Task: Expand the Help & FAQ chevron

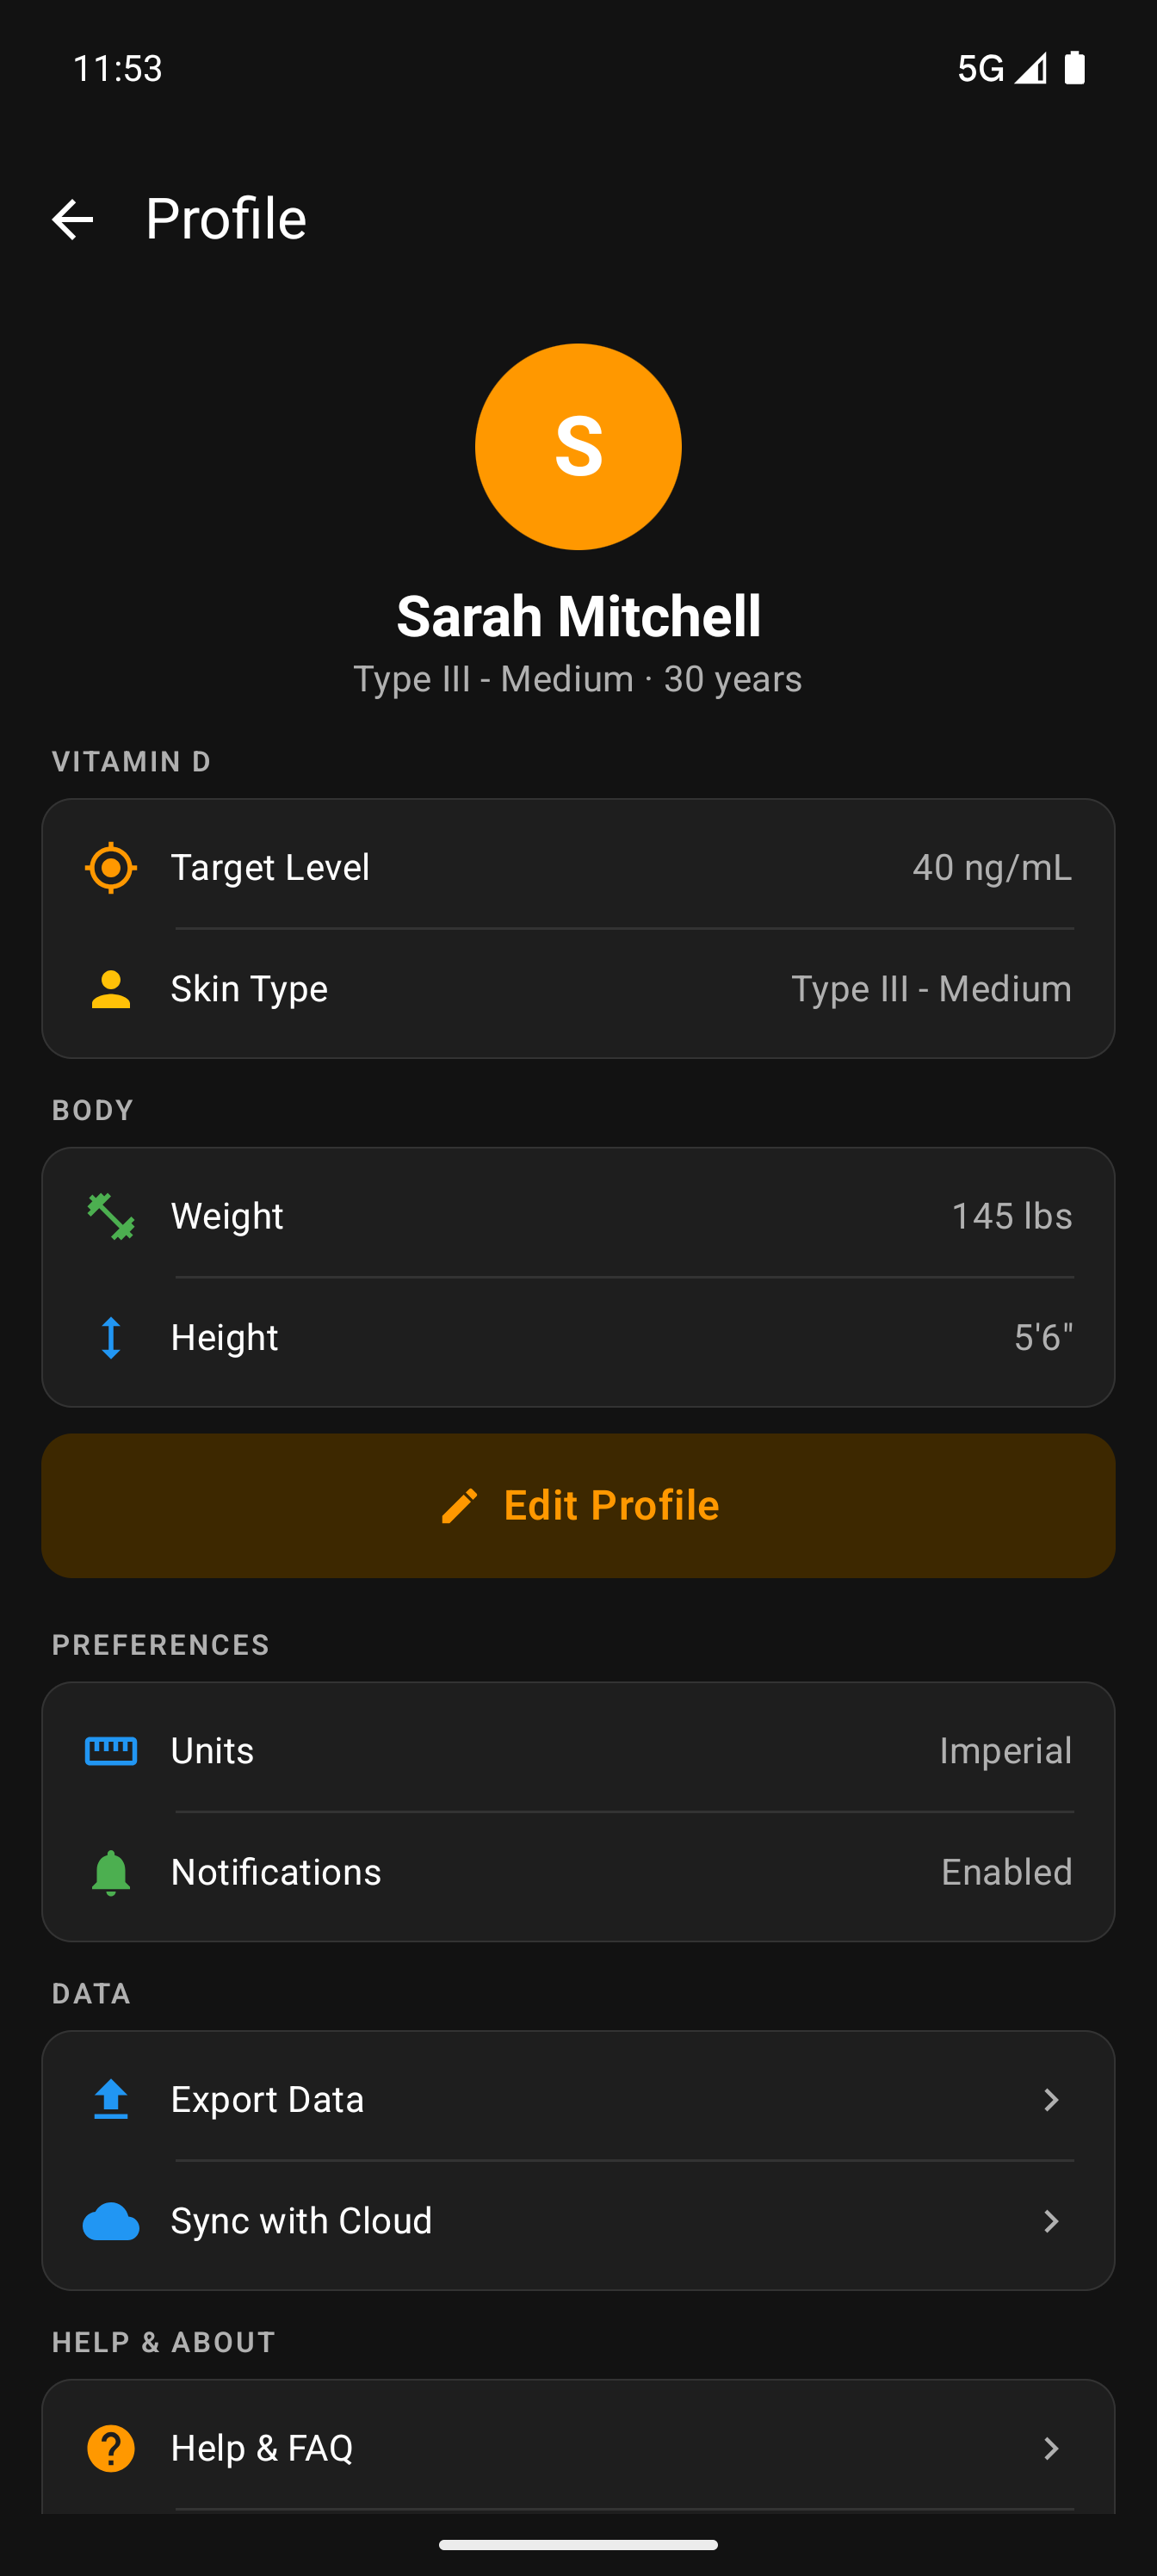Action: click(x=1050, y=2448)
